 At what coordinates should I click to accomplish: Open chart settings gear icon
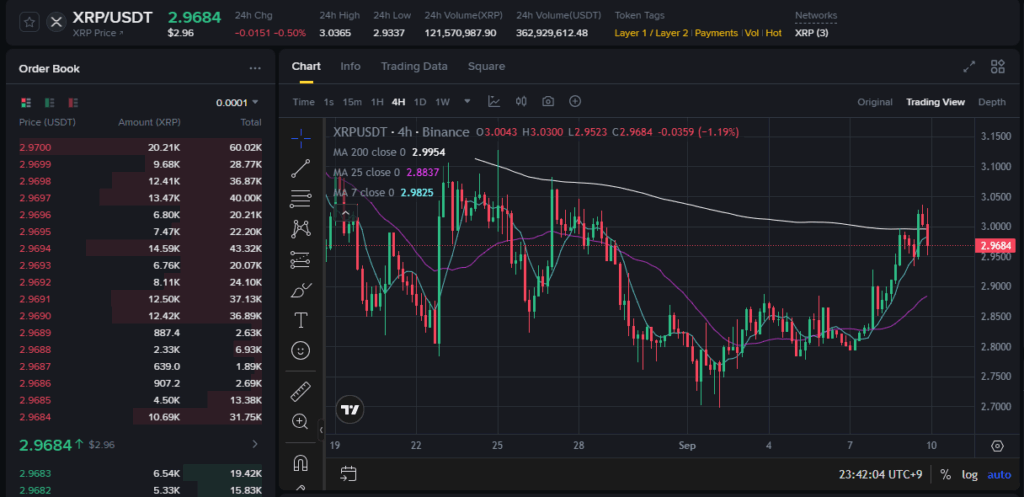997,446
